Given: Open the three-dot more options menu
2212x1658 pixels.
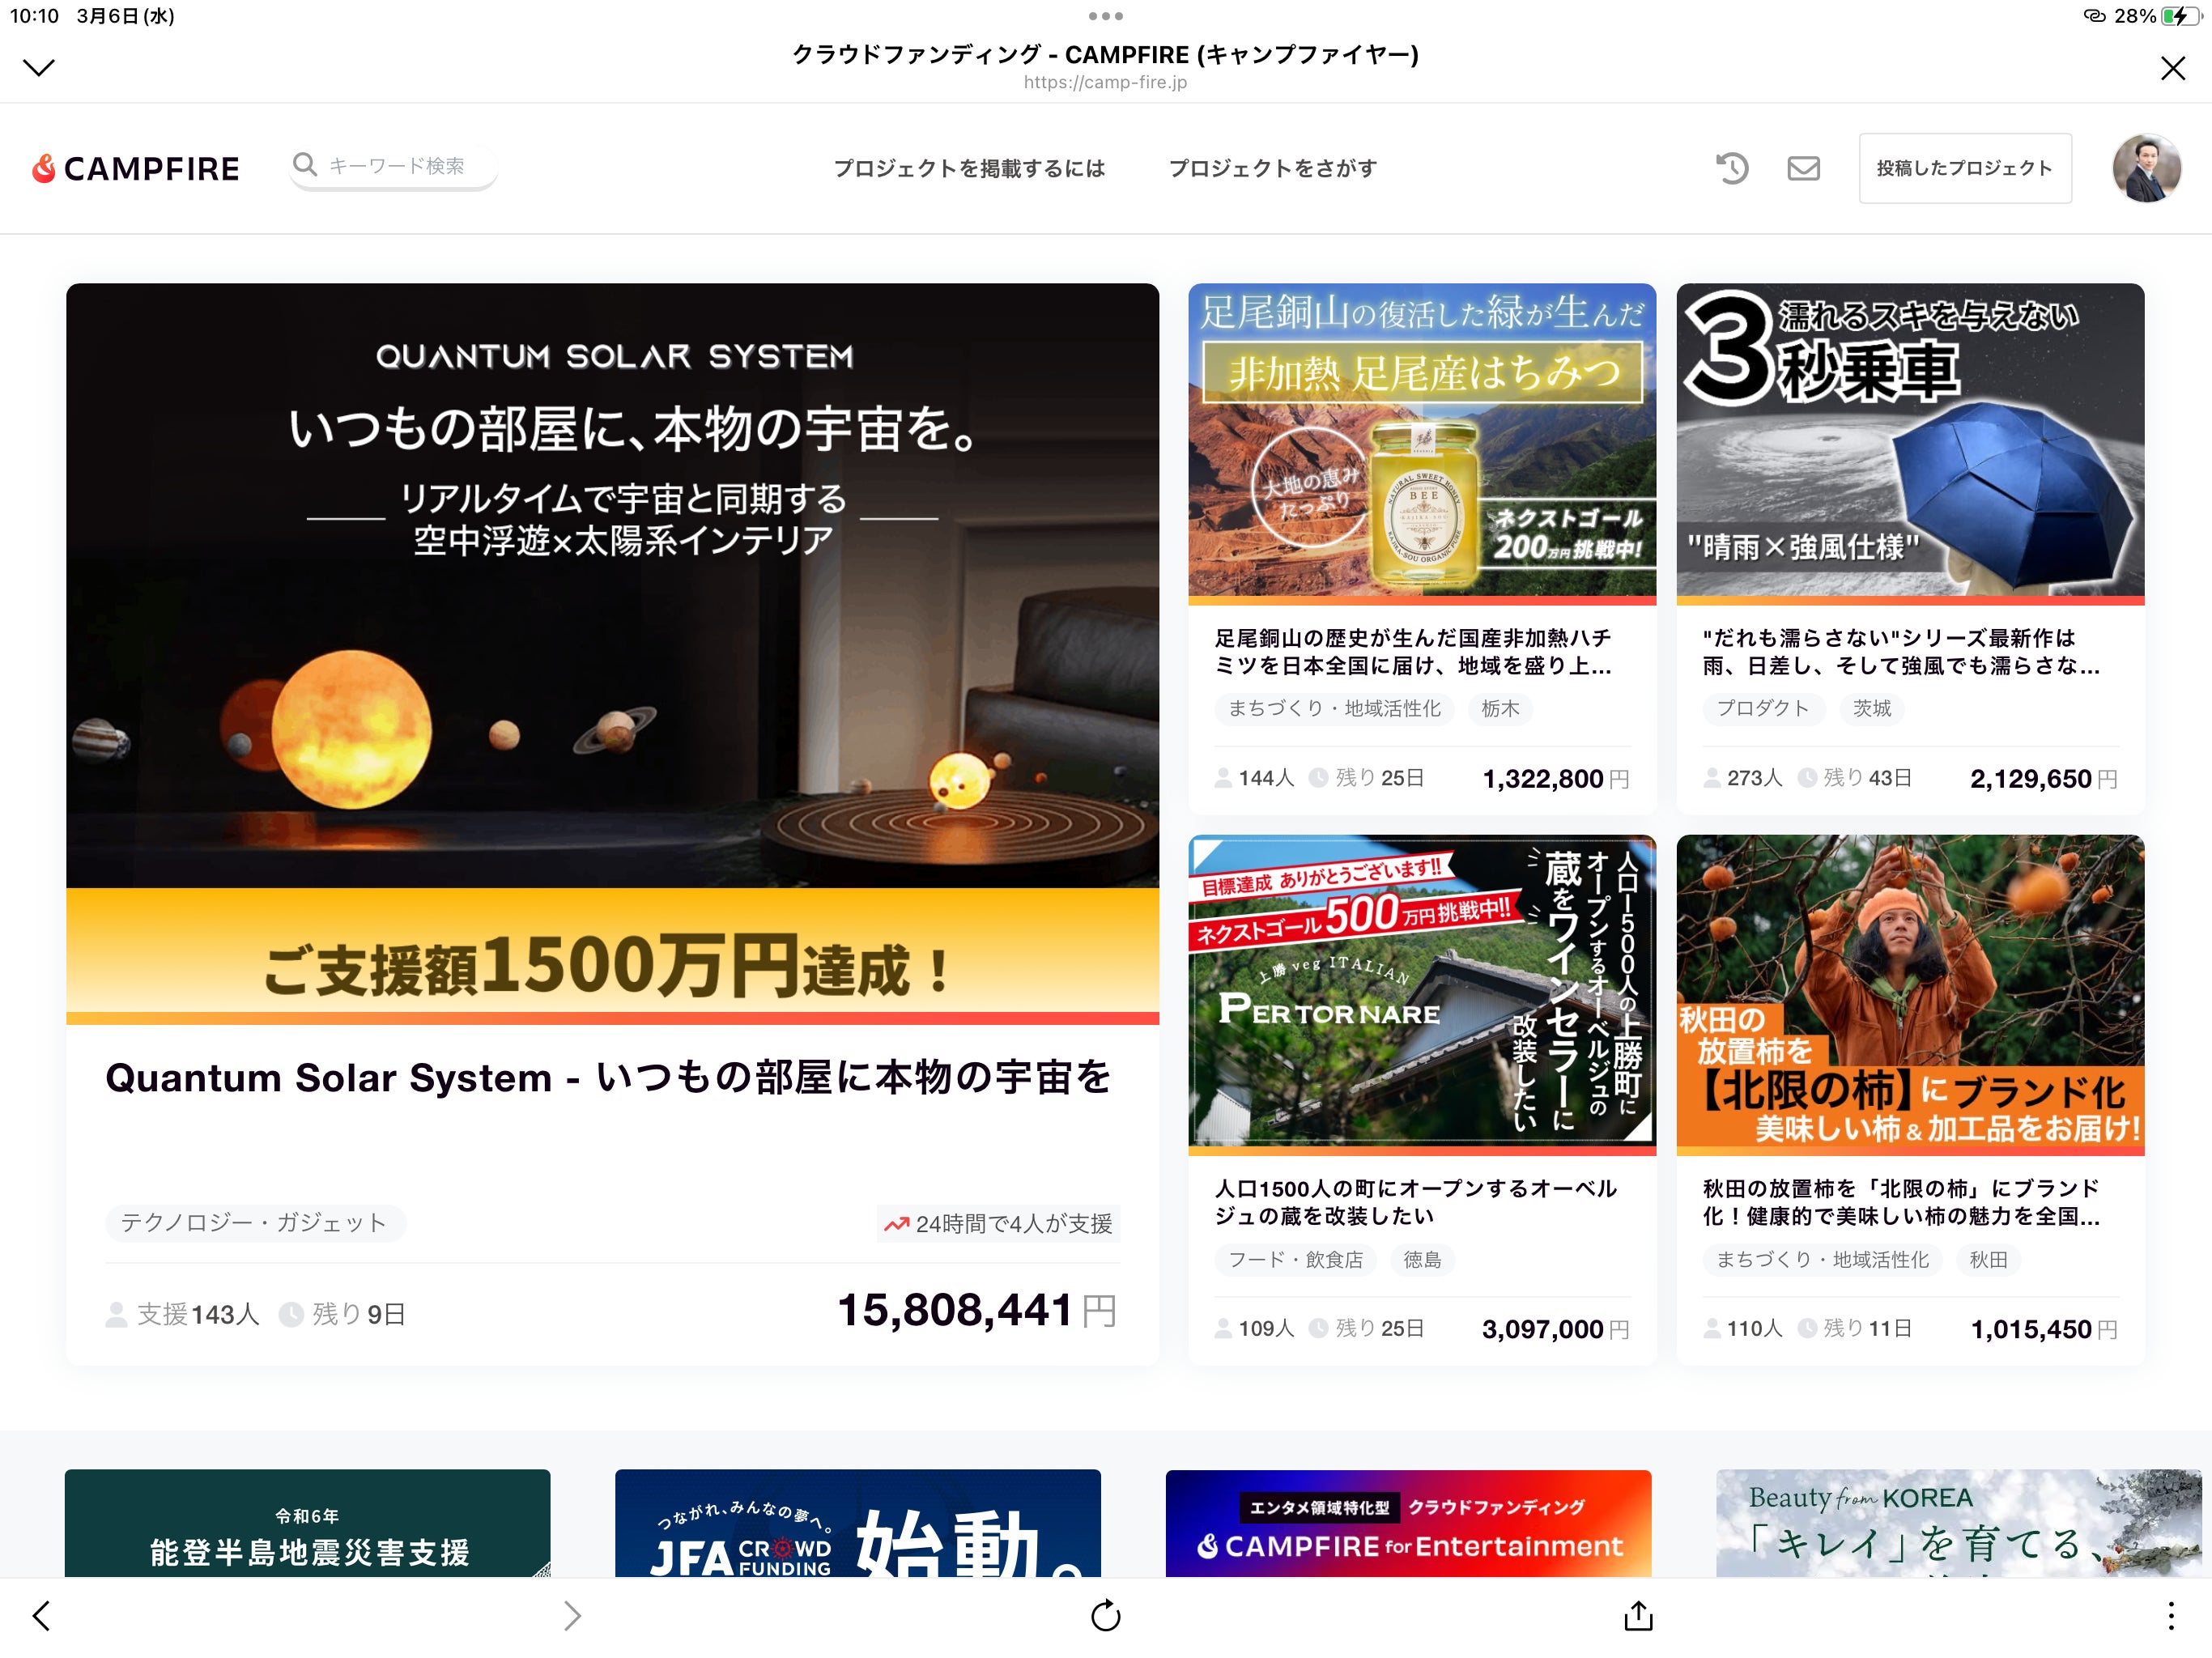Looking at the screenshot, I should coord(2170,1615).
